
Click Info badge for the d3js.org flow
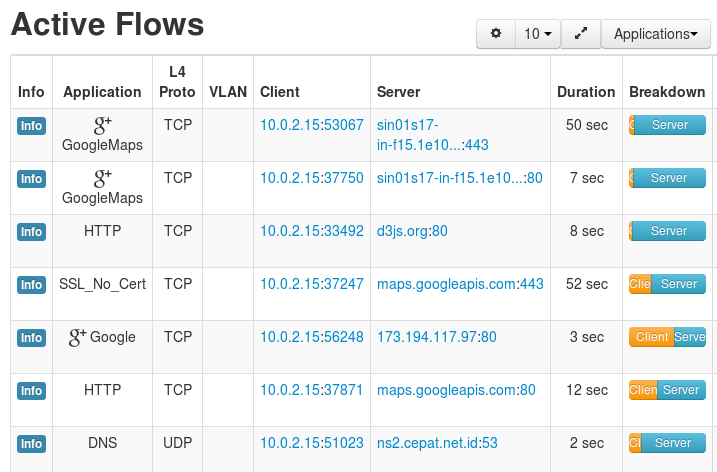[x=32, y=232]
